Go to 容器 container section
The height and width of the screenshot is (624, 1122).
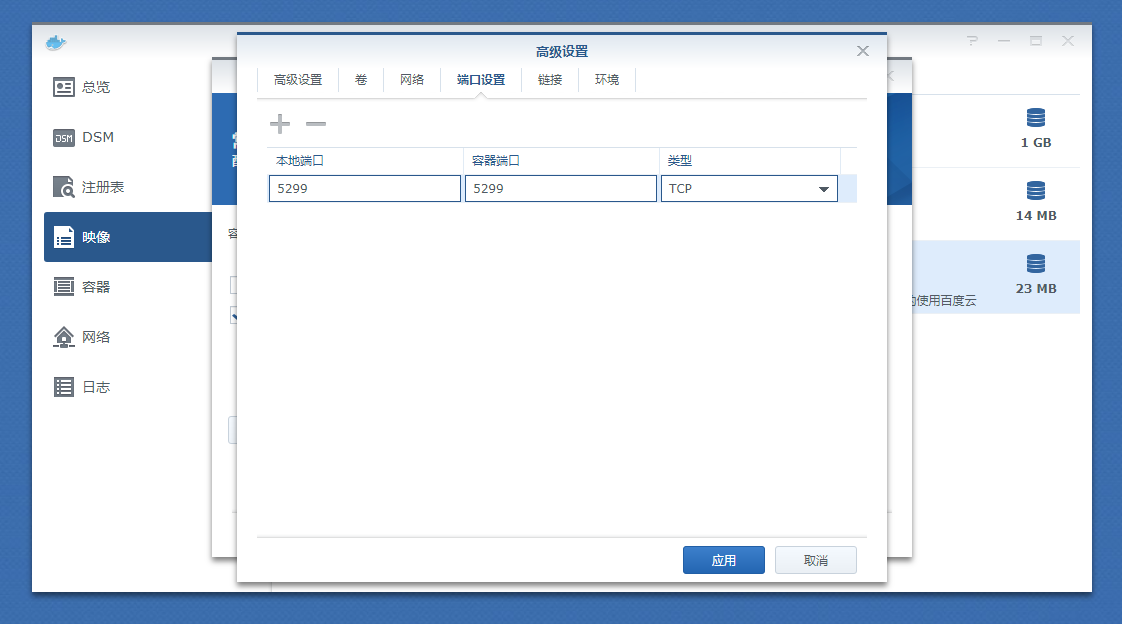(x=96, y=287)
